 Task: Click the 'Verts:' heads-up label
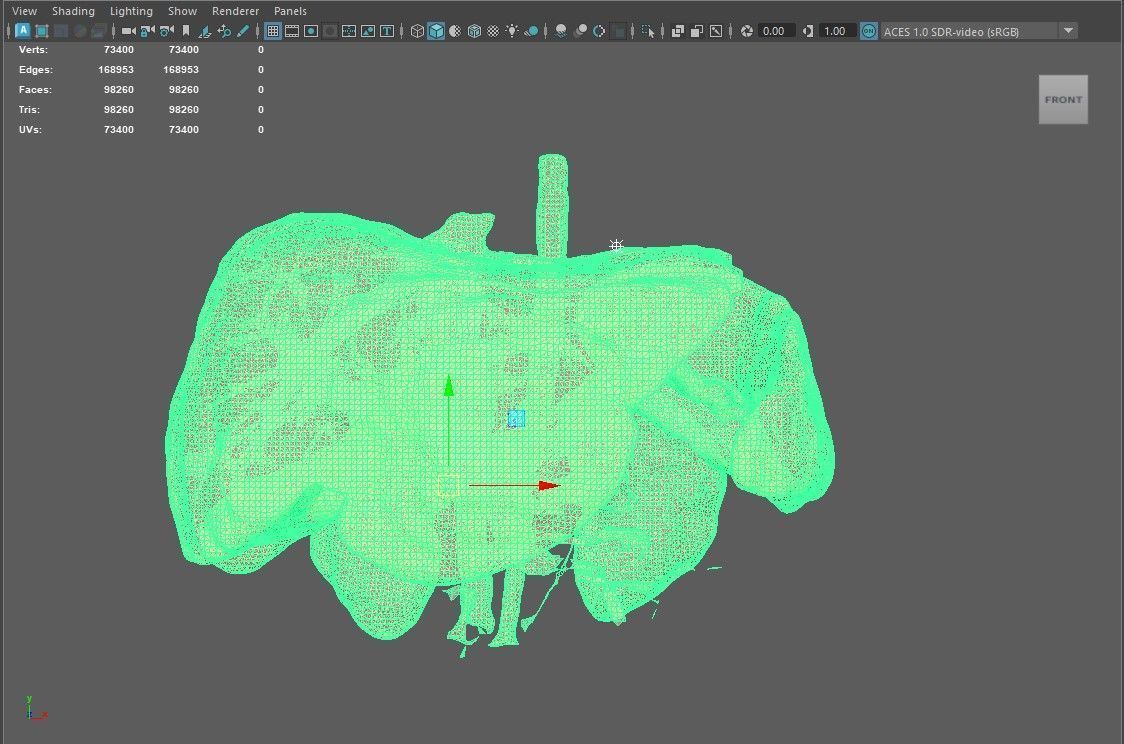(33, 49)
